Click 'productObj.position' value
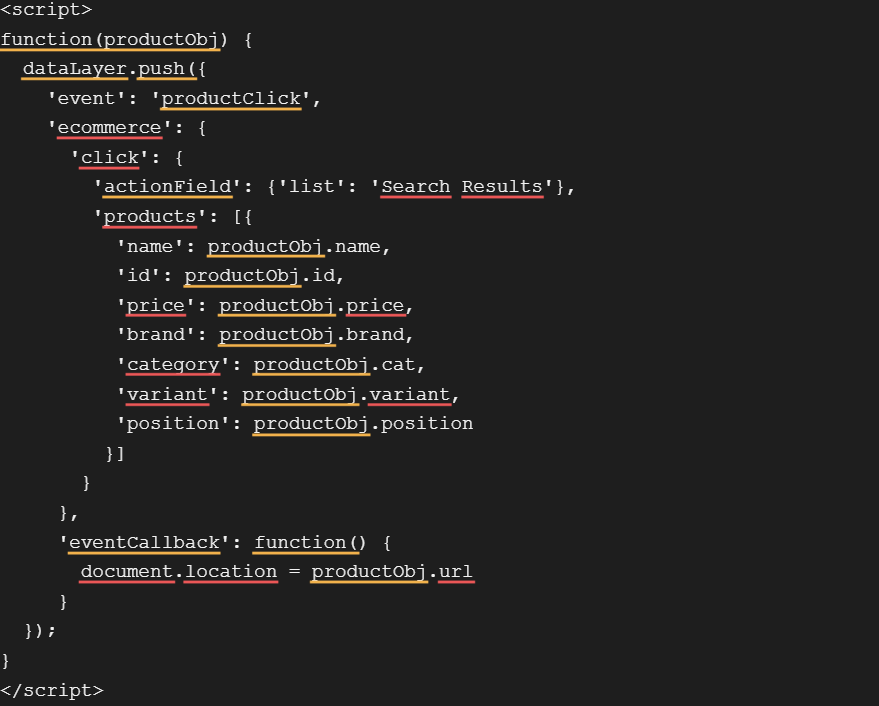Screen dimensions: 879x706 pos(363,424)
